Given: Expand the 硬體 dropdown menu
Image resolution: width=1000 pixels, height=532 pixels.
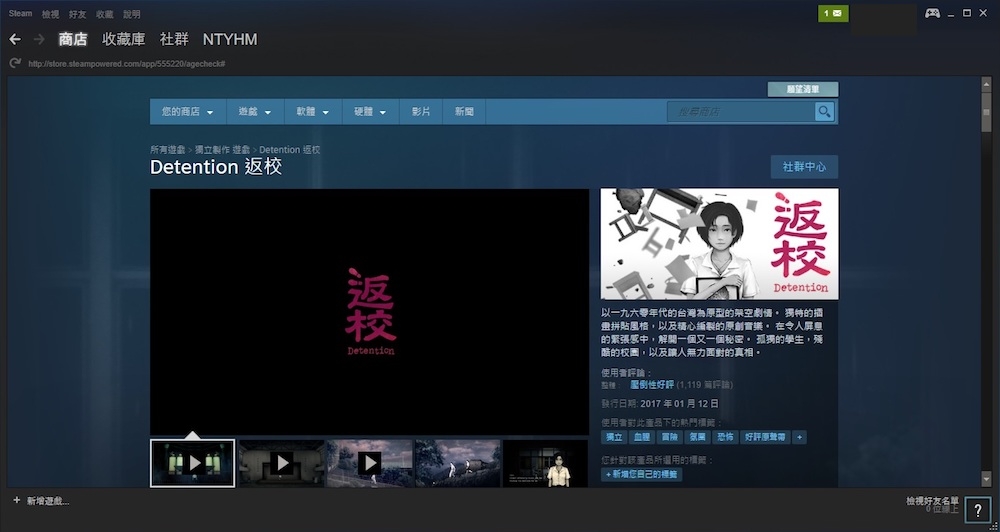Looking at the screenshot, I should 371,112.
